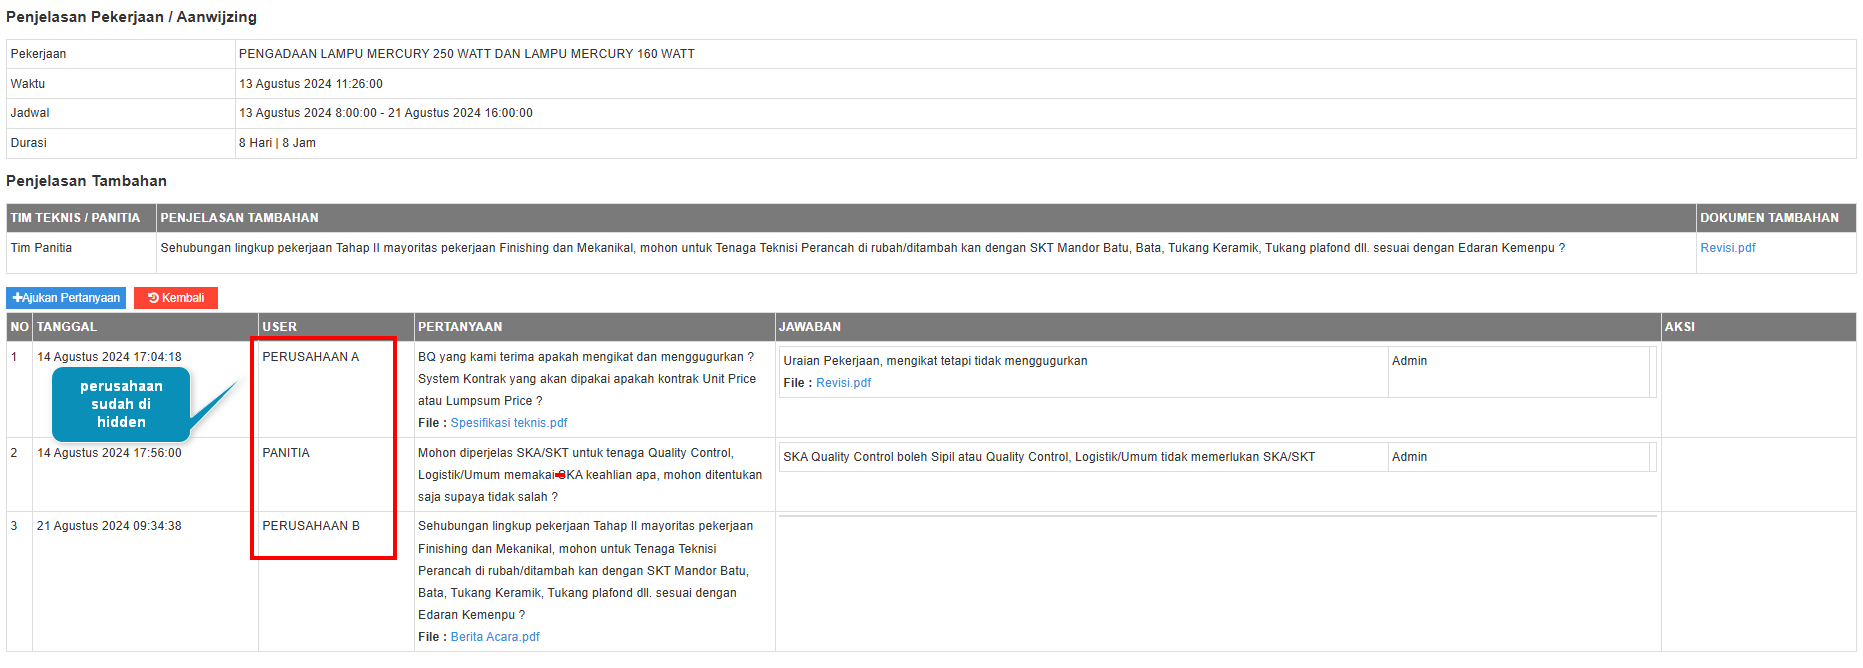Click the Ajukan Pertanyaan button

pos(66,298)
